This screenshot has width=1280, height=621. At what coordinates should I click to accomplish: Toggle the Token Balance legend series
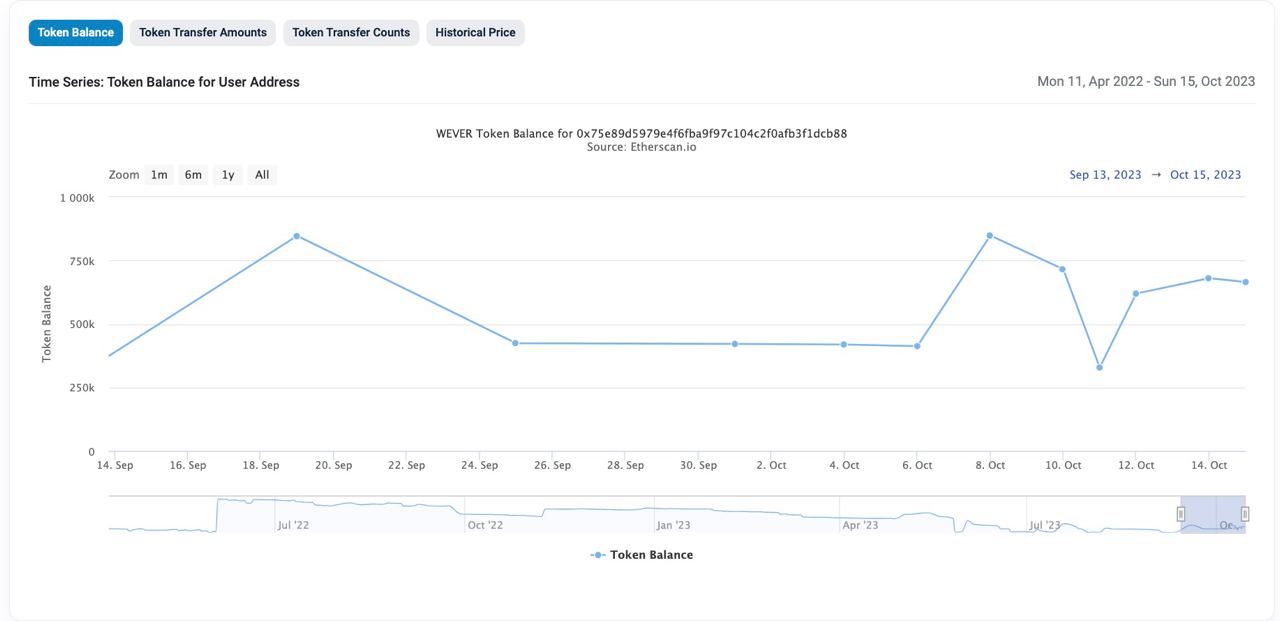point(642,555)
